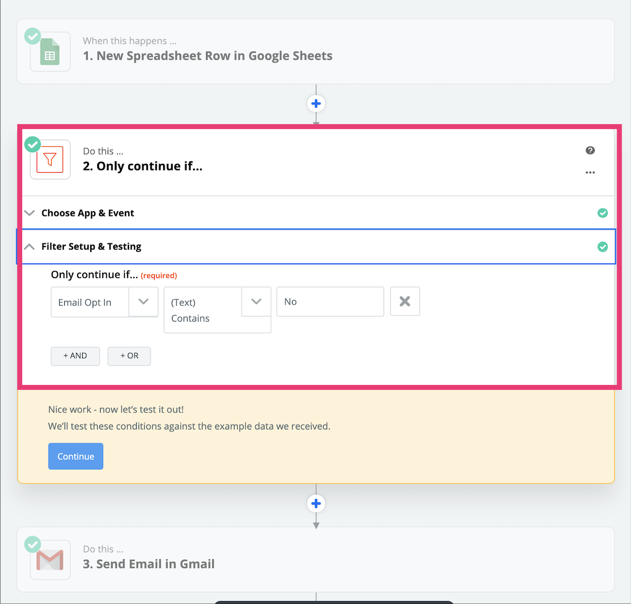Click the green checkmark on Filter Setup & Testing
The height and width of the screenshot is (604, 631).
pos(602,247)
